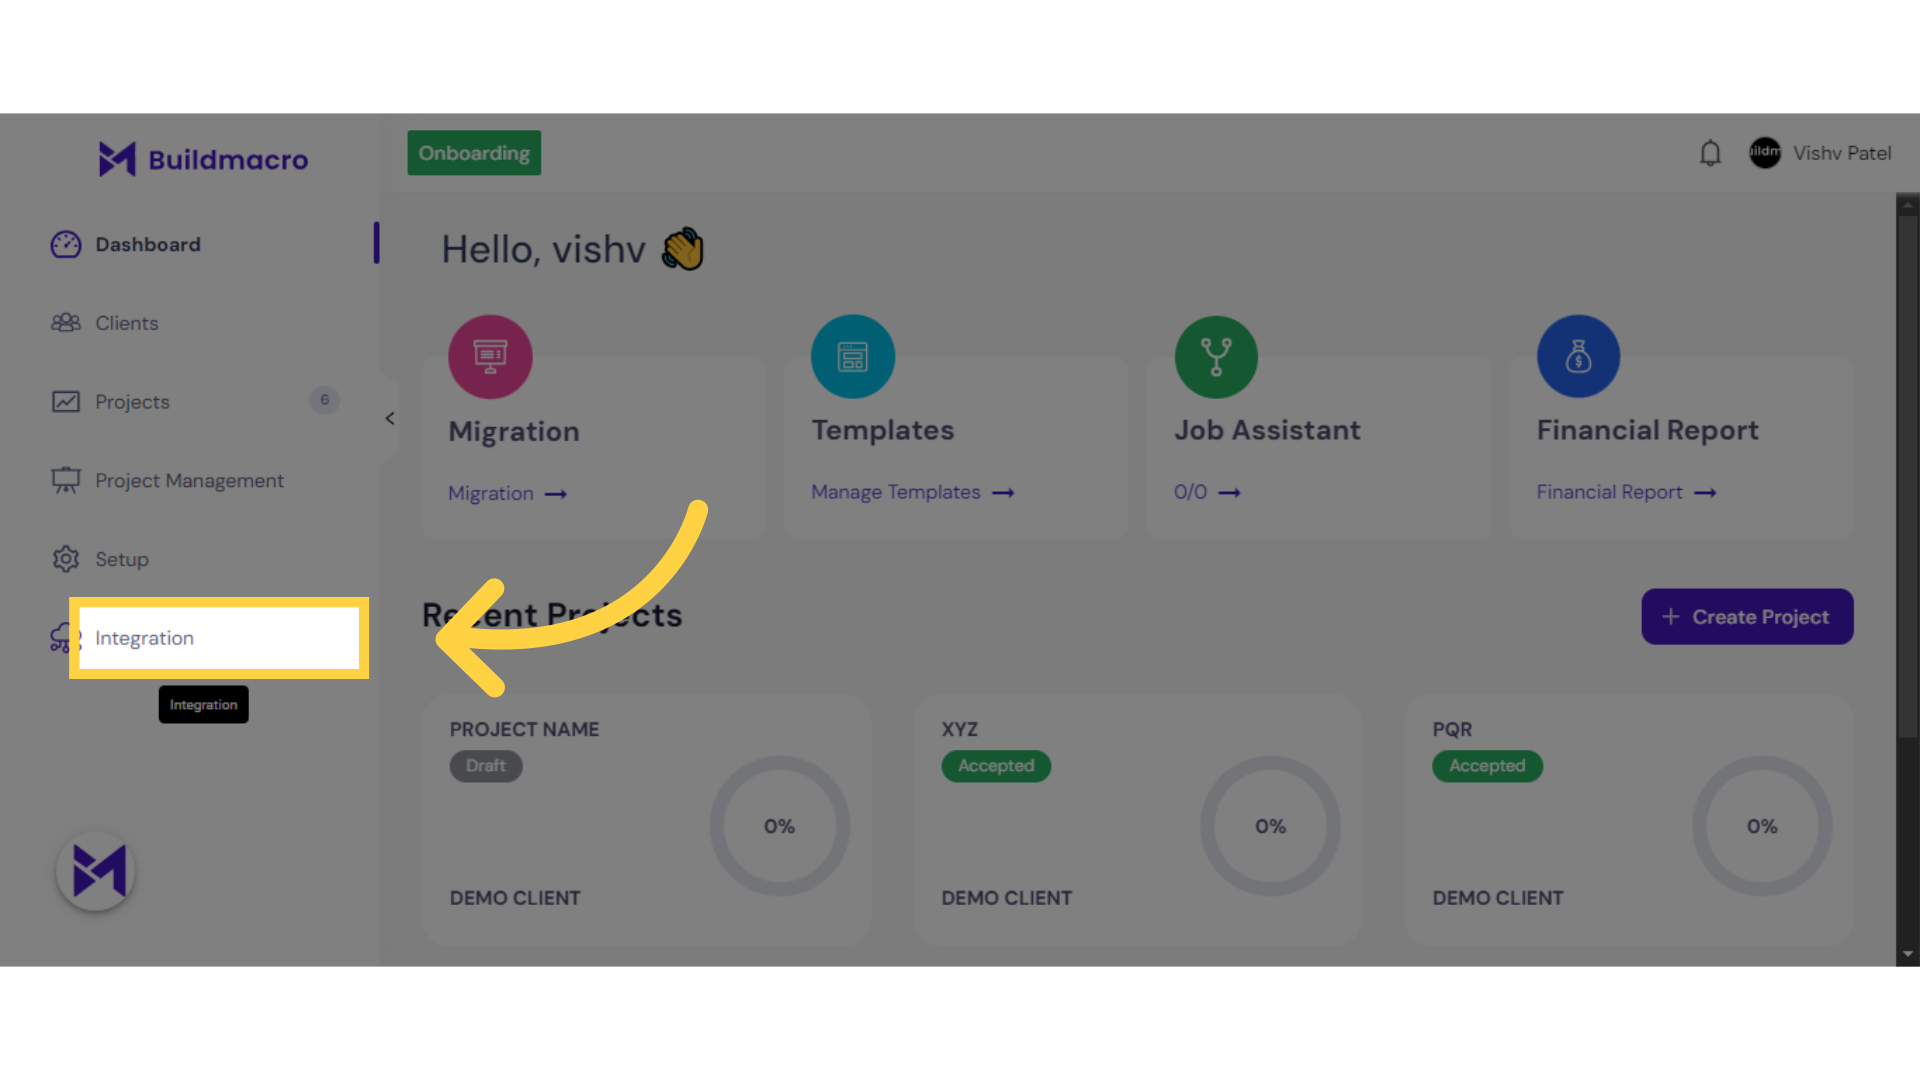Click the teal Templates icon
The height and width of the screenshot is (1080, 1920).
(853, 357)
